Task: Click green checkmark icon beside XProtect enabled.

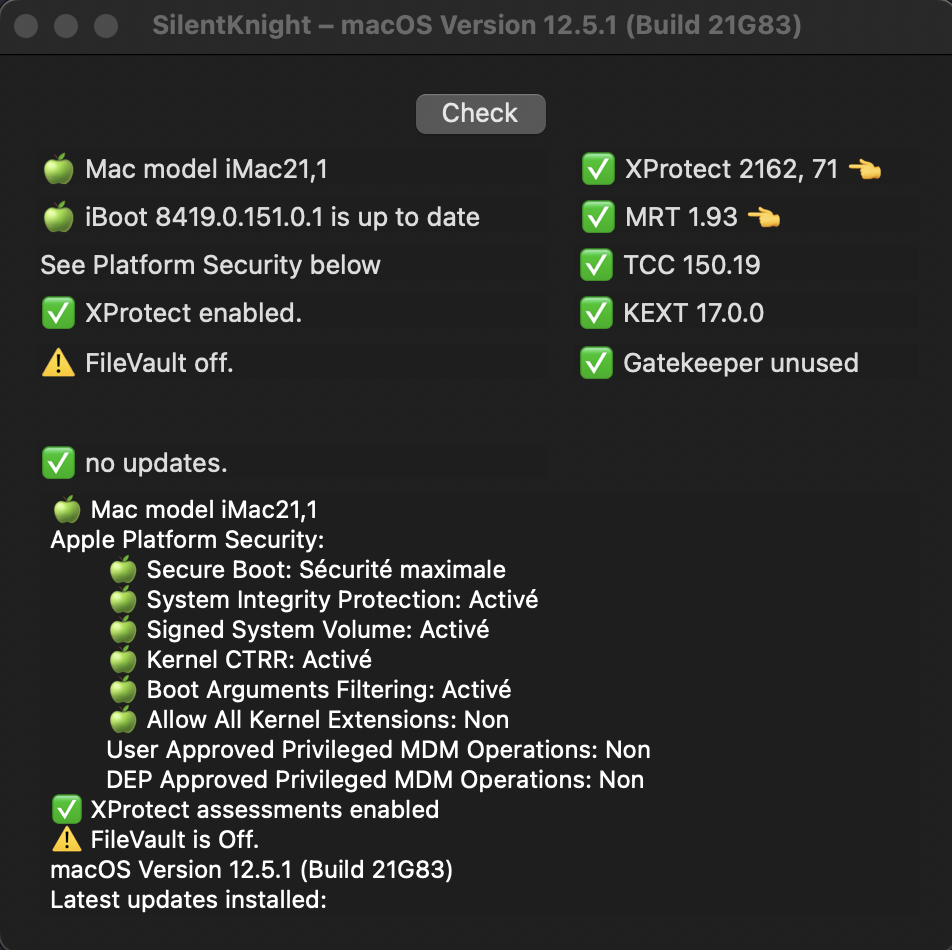Action: pyautogui.click(x=58, y=313)
